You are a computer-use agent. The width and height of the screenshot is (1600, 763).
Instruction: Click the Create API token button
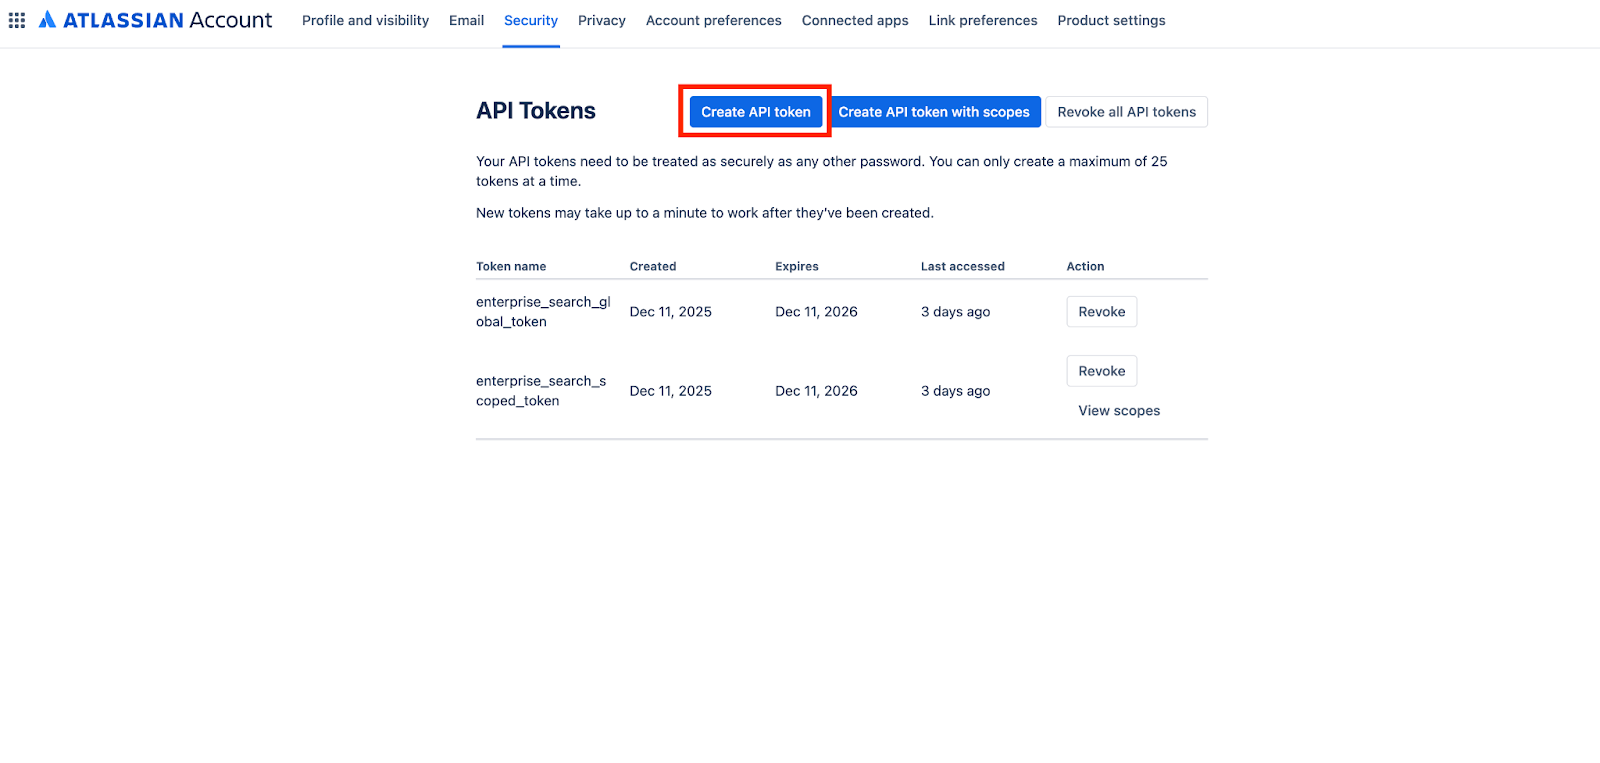point(756,112)
